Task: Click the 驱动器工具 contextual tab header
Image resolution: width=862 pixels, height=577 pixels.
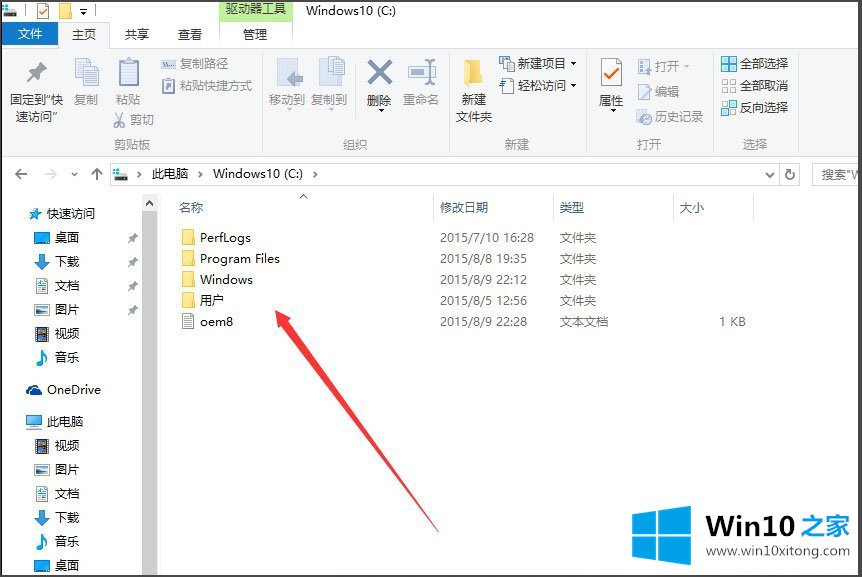Action: point(256,10)
